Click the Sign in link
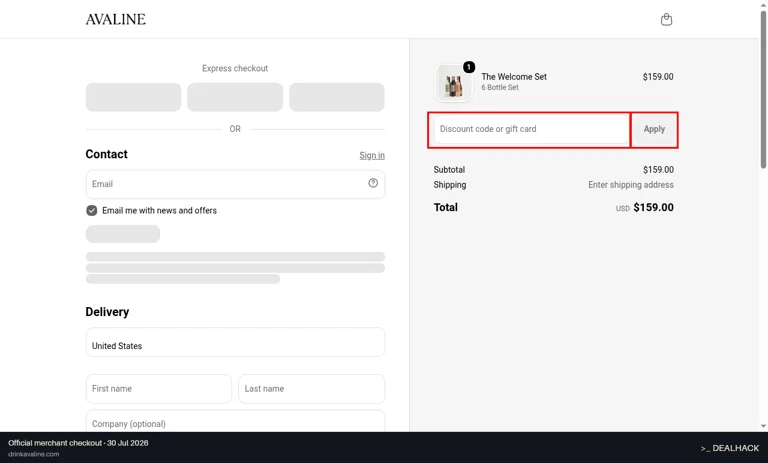The height and width of the screenshot is (463, 768). click(x=372, y=155)
